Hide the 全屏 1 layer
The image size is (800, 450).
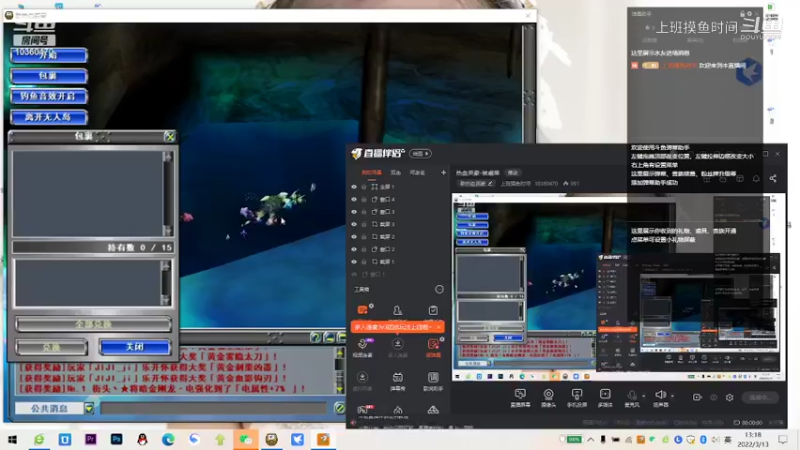(354, 187)
